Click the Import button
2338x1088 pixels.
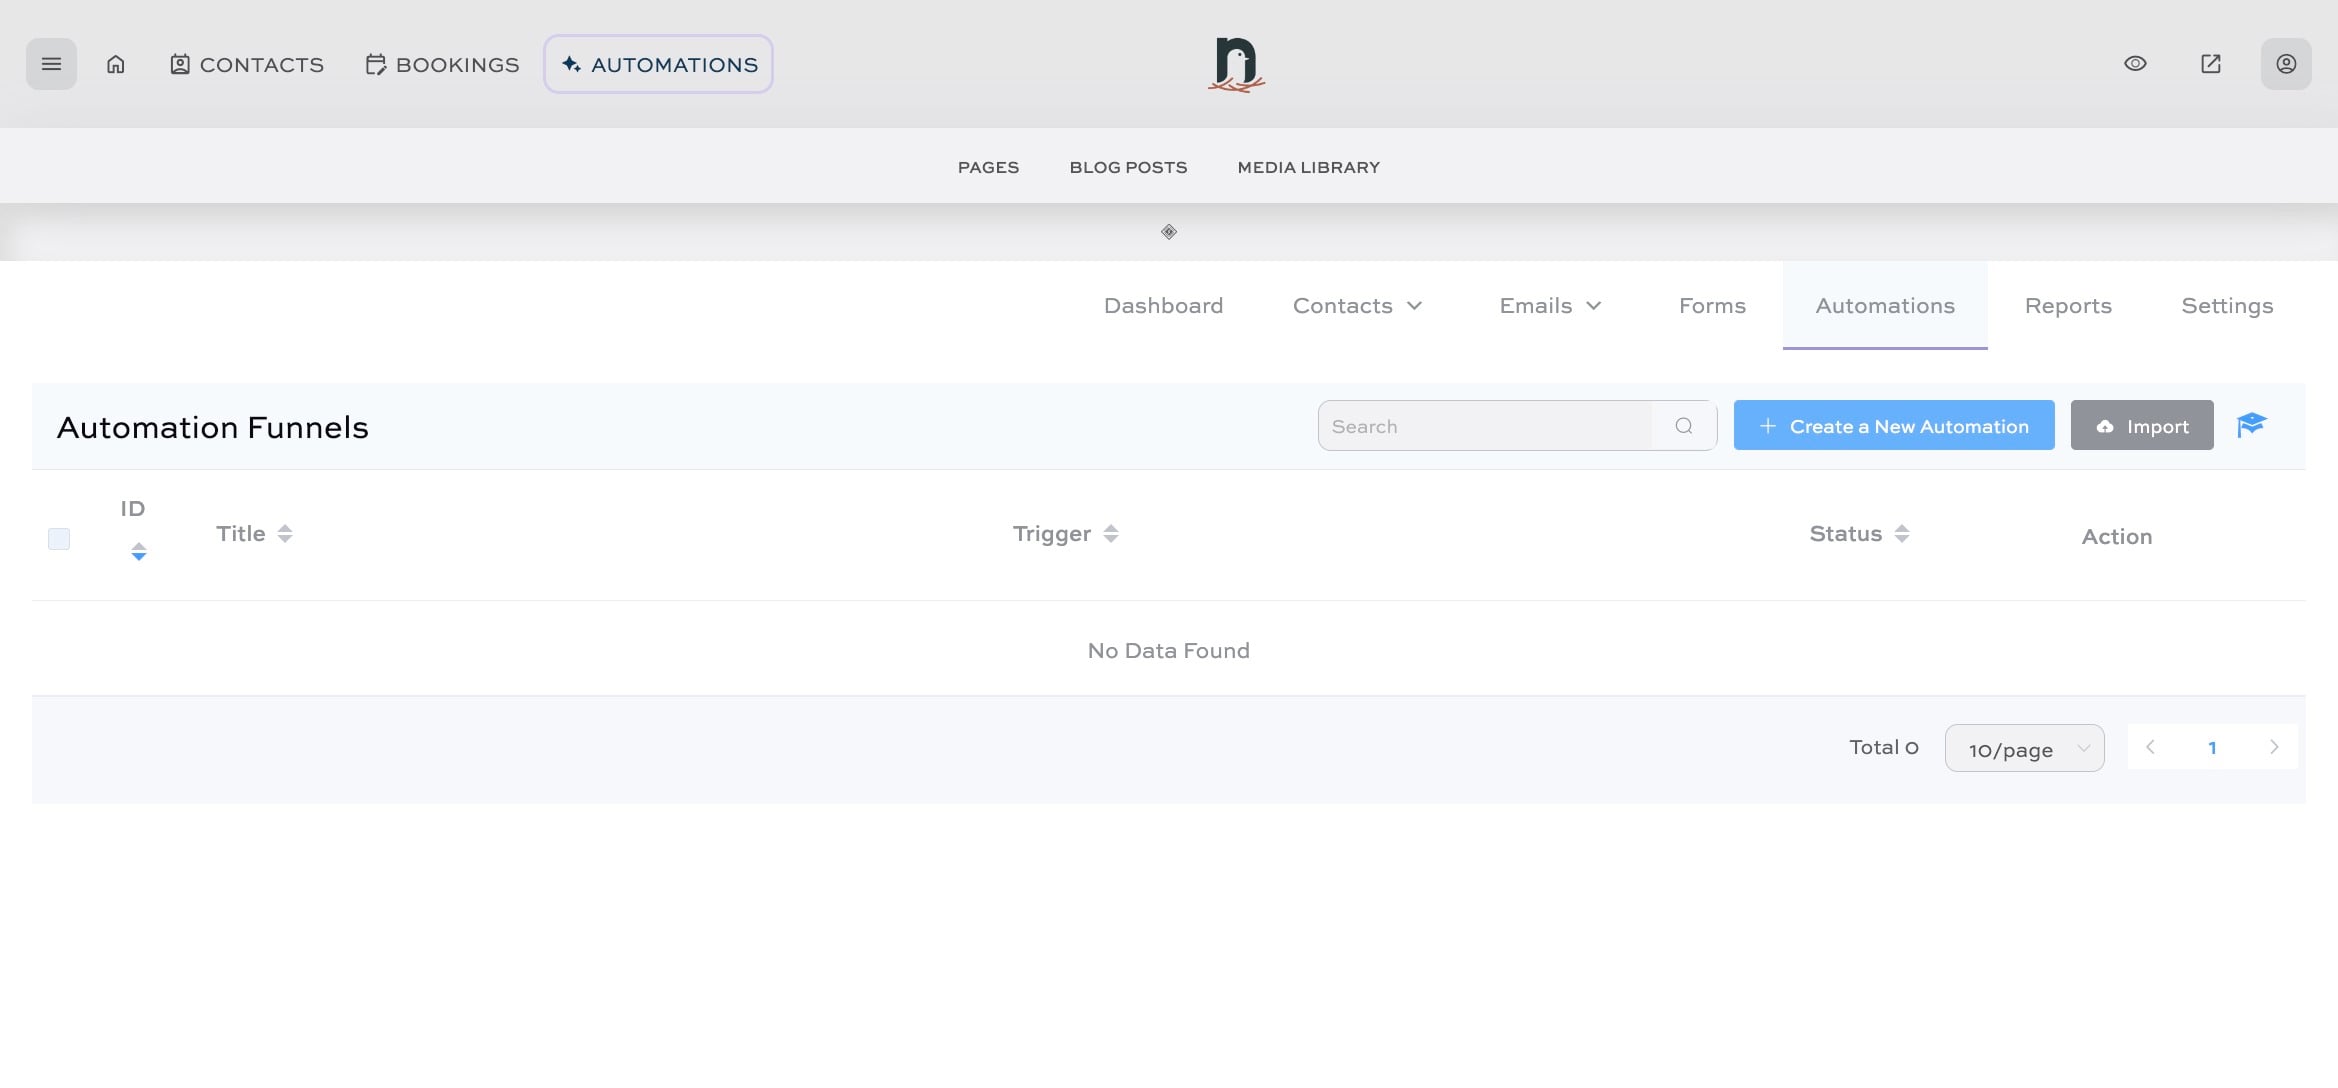point(2142,425)
